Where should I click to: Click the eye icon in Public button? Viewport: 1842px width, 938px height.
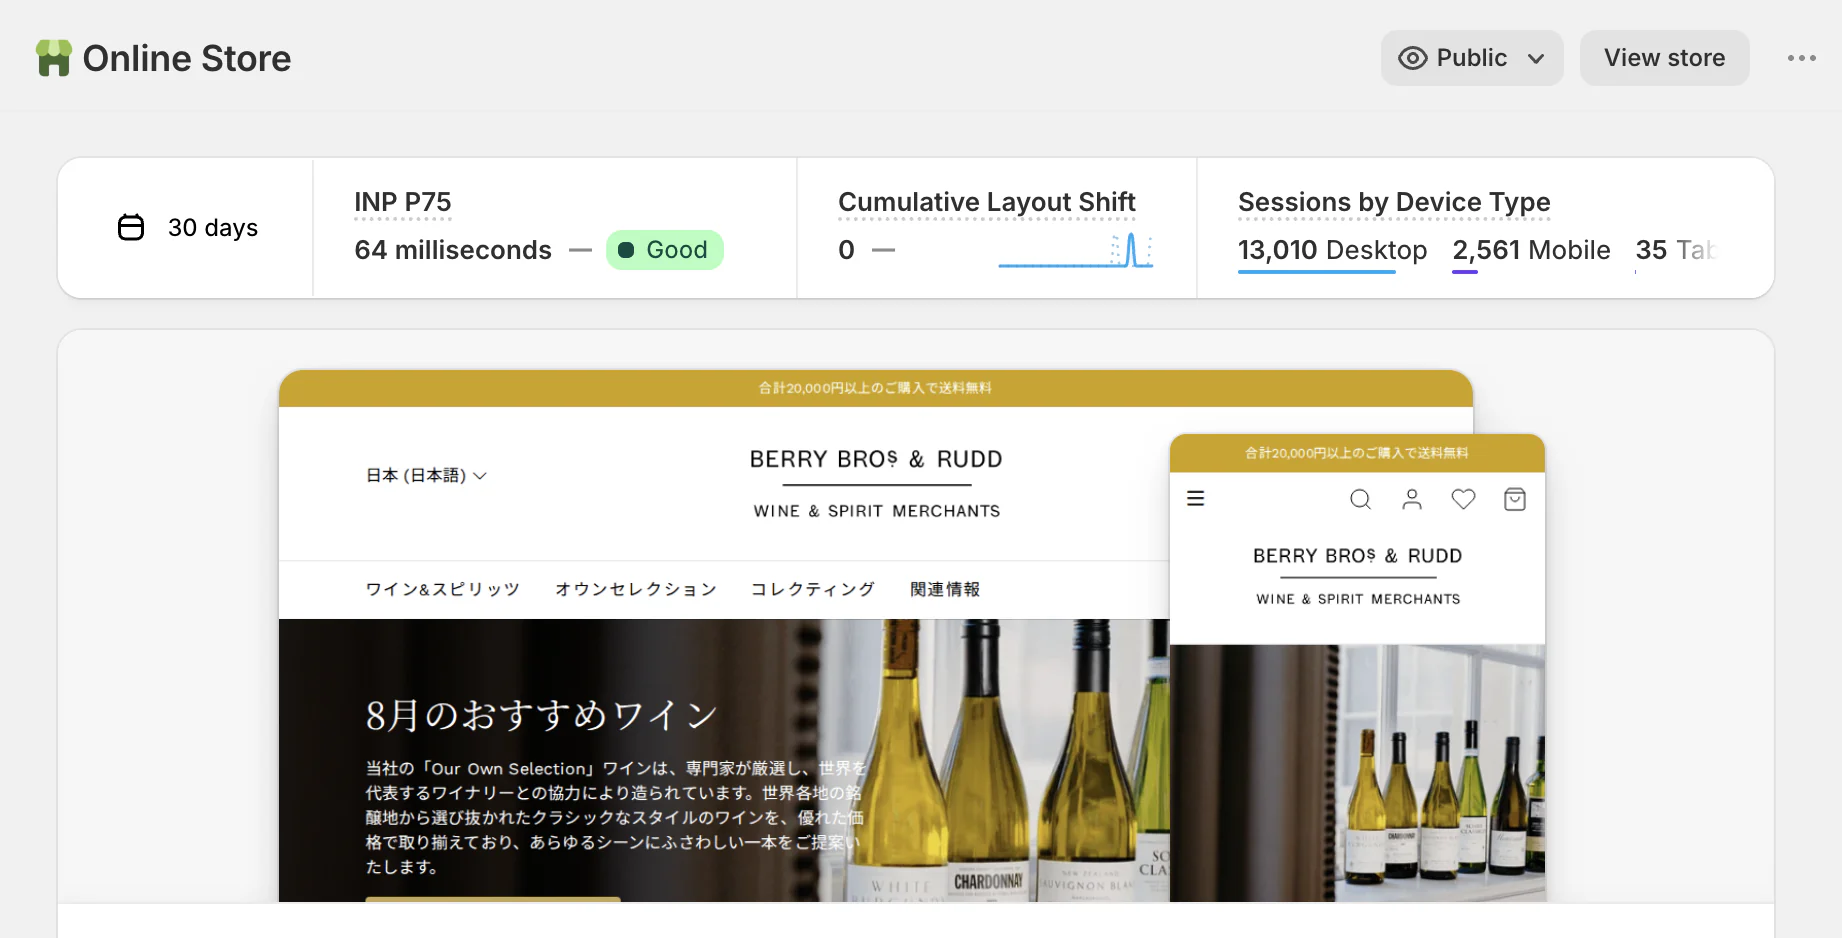(1412, 58)
